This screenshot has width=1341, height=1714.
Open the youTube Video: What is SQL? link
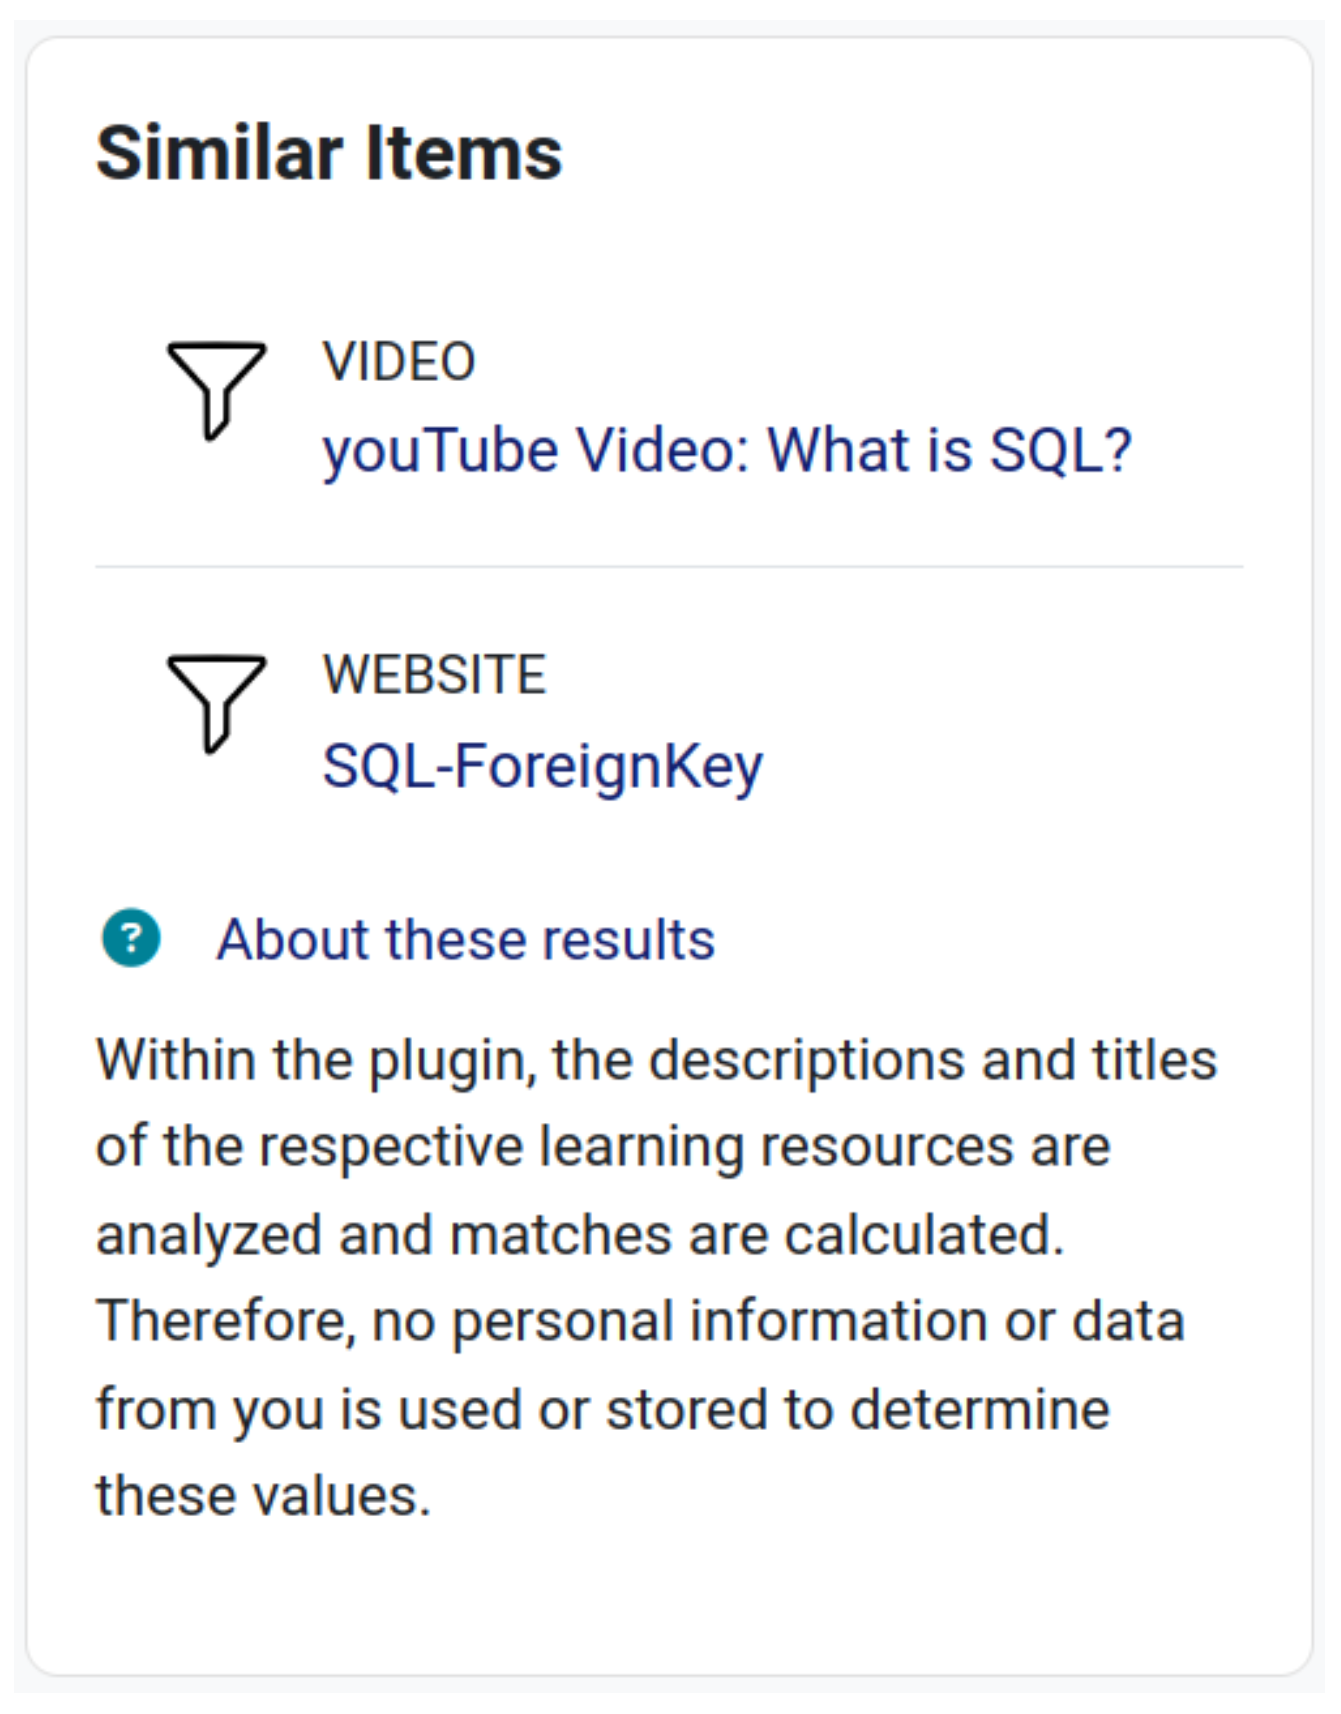tap(726, 450)
